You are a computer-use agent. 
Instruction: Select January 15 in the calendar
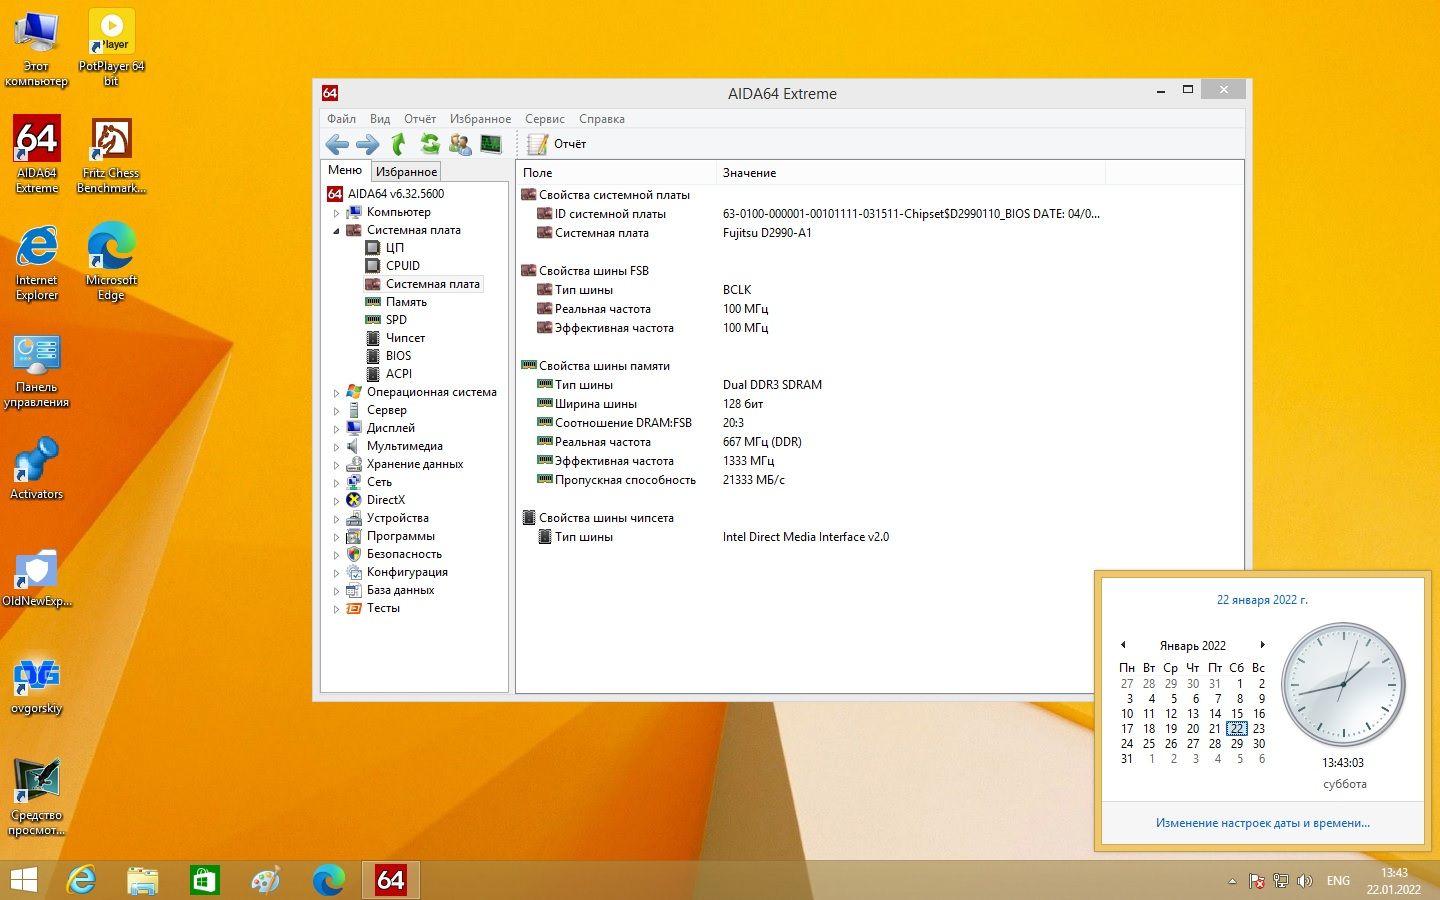tap(1237, 714)
